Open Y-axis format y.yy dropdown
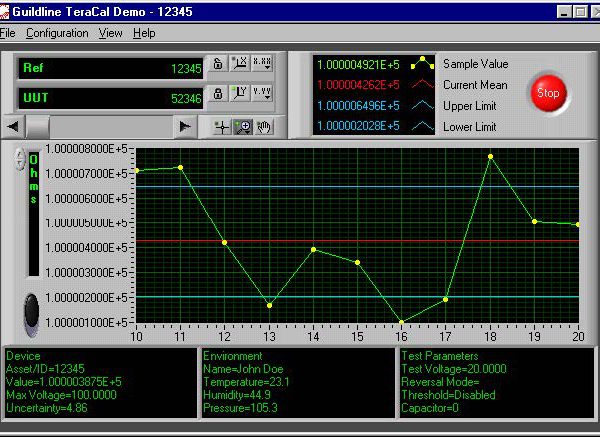This screenshot has height=437, width=600. [x=262, y=93]
